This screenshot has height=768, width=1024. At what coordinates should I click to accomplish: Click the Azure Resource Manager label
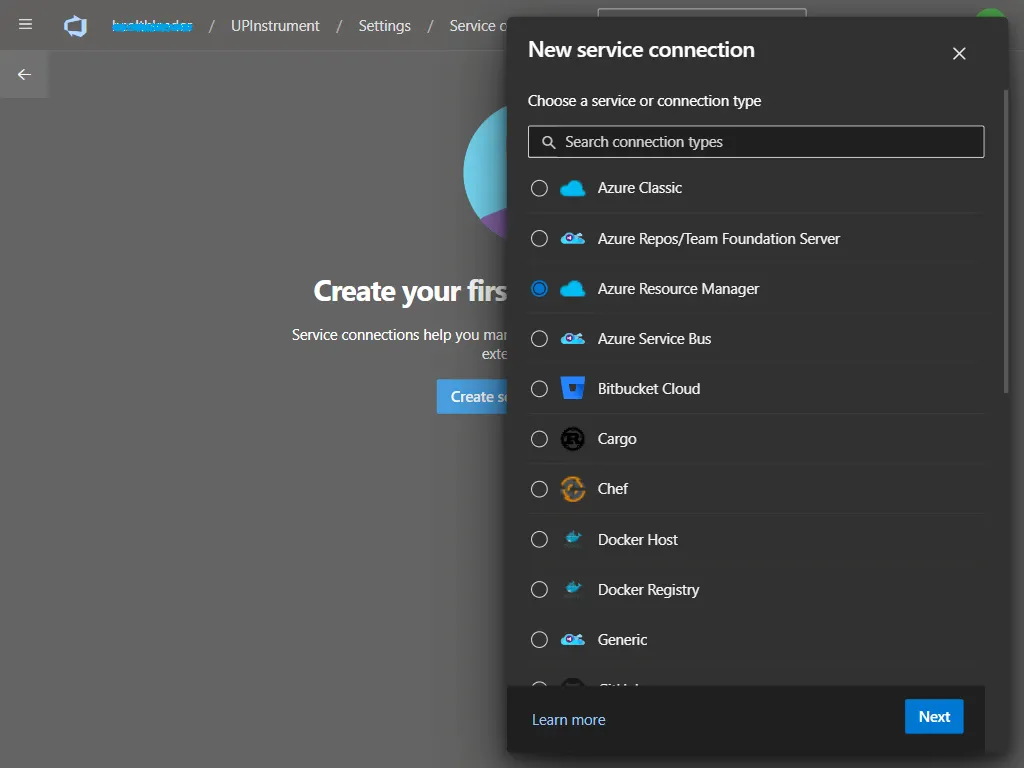pyautogui.click(x=679, y=289)
